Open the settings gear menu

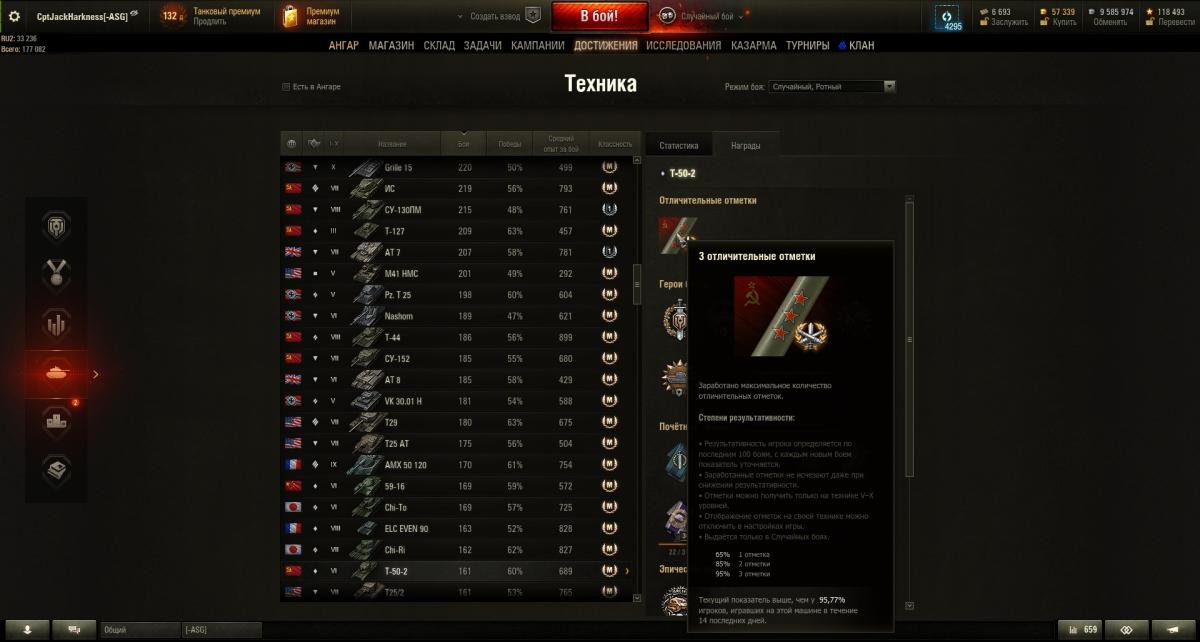(14, 16)
